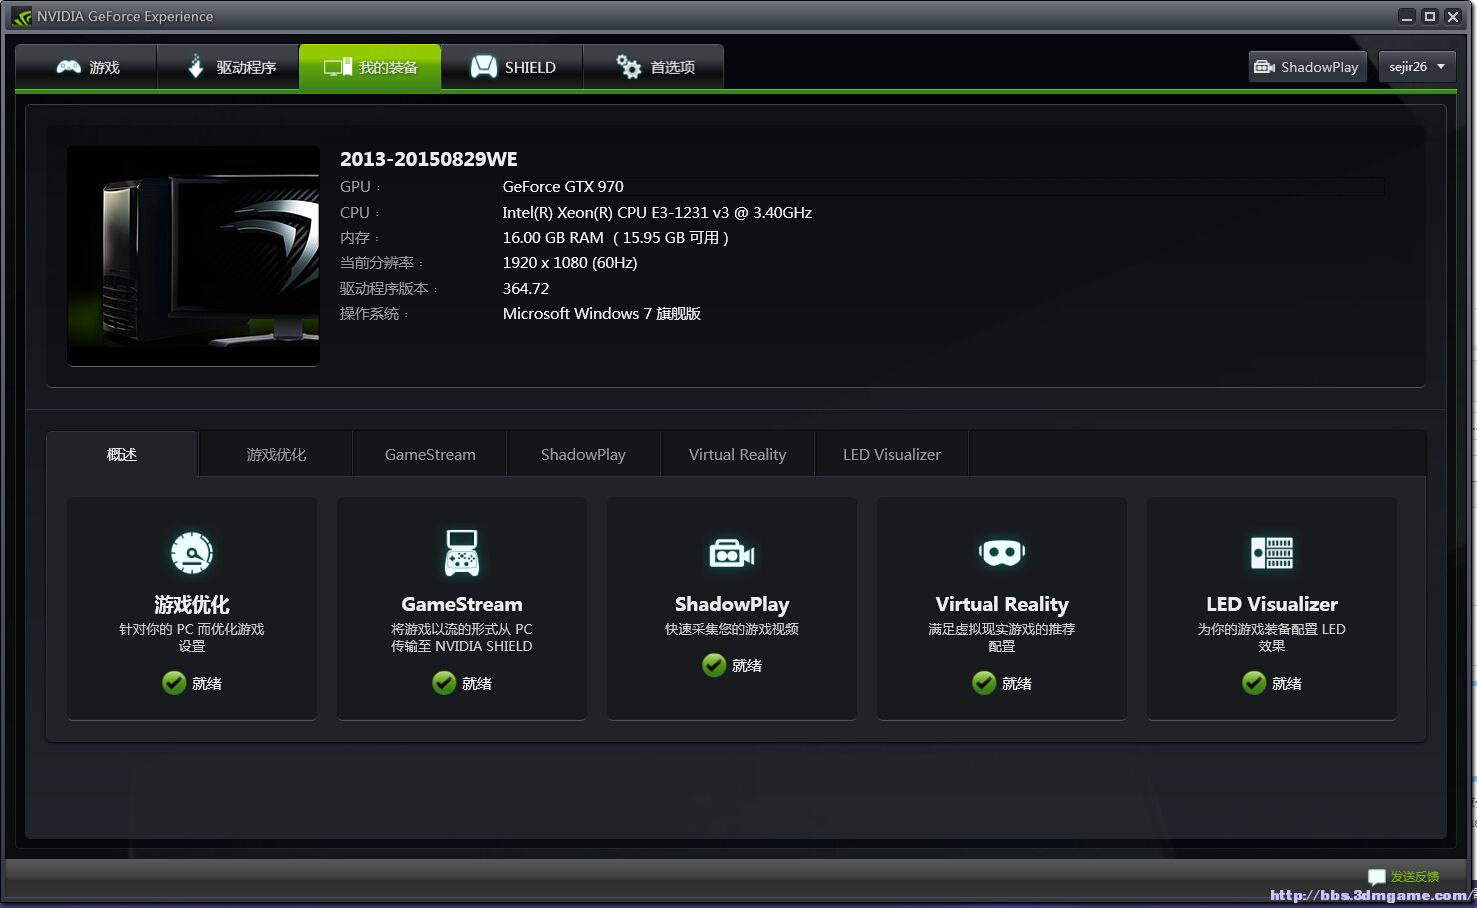Click the Virtual Reality headset icon
The height and width of the screenshot is (908, 1477).
[1002, 552]
